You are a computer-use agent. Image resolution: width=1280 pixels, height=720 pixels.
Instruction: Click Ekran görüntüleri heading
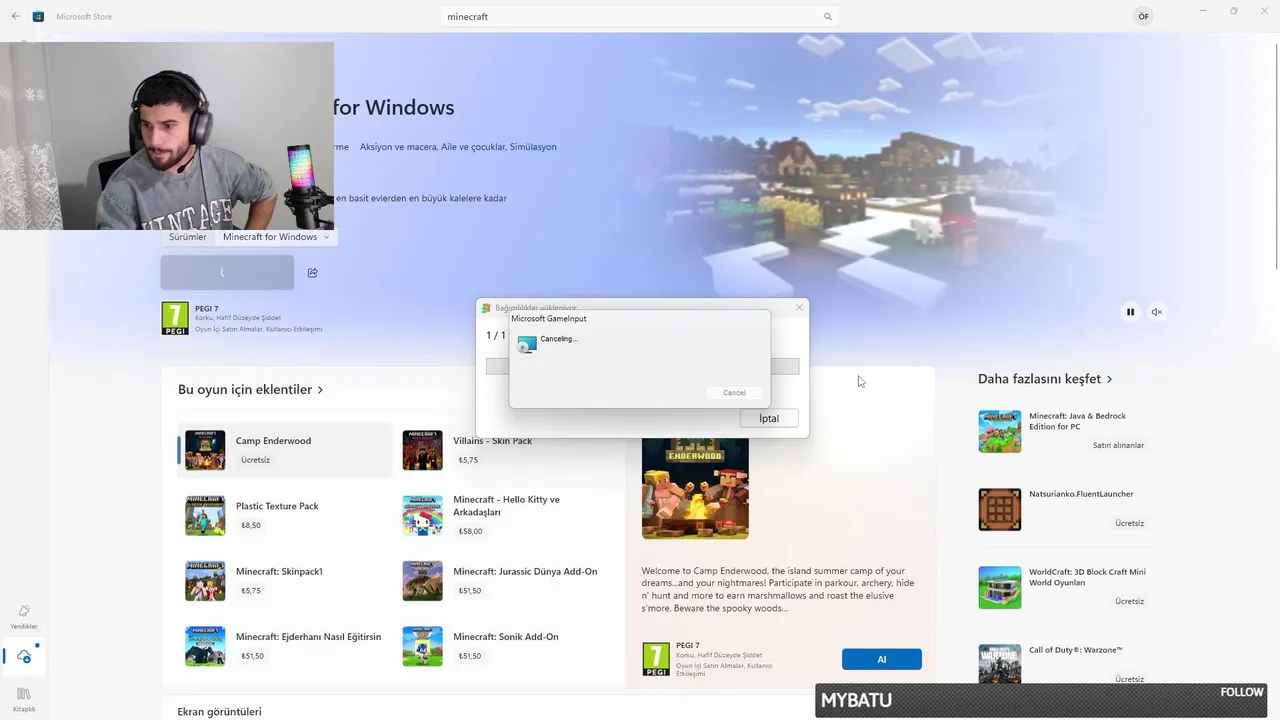219,712
